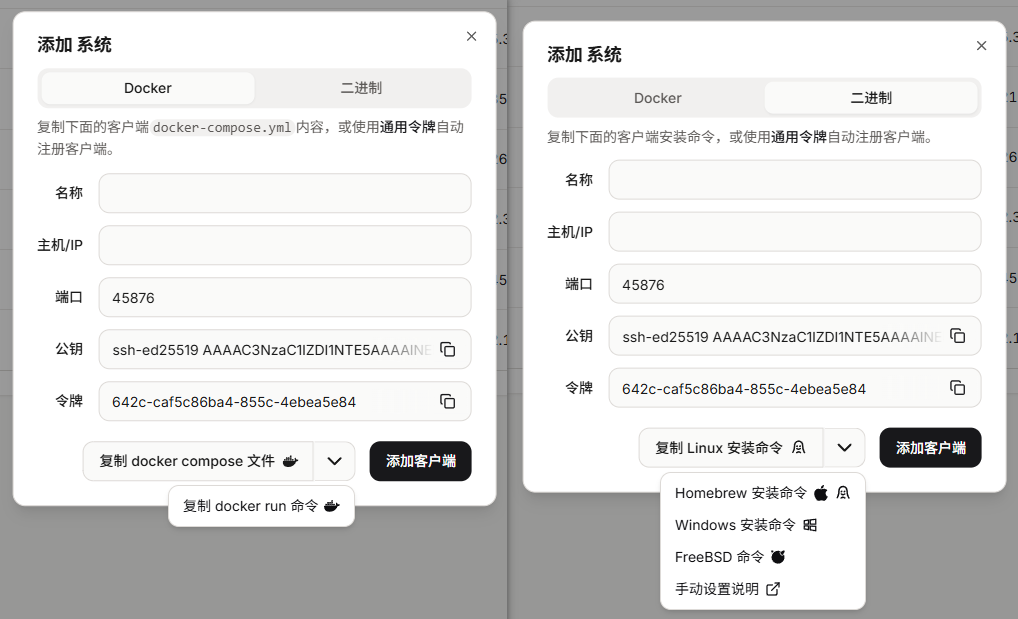Click the 复制 docker compose 文件 button
This screenshot has height=619, width=1018.
[198, 461]
